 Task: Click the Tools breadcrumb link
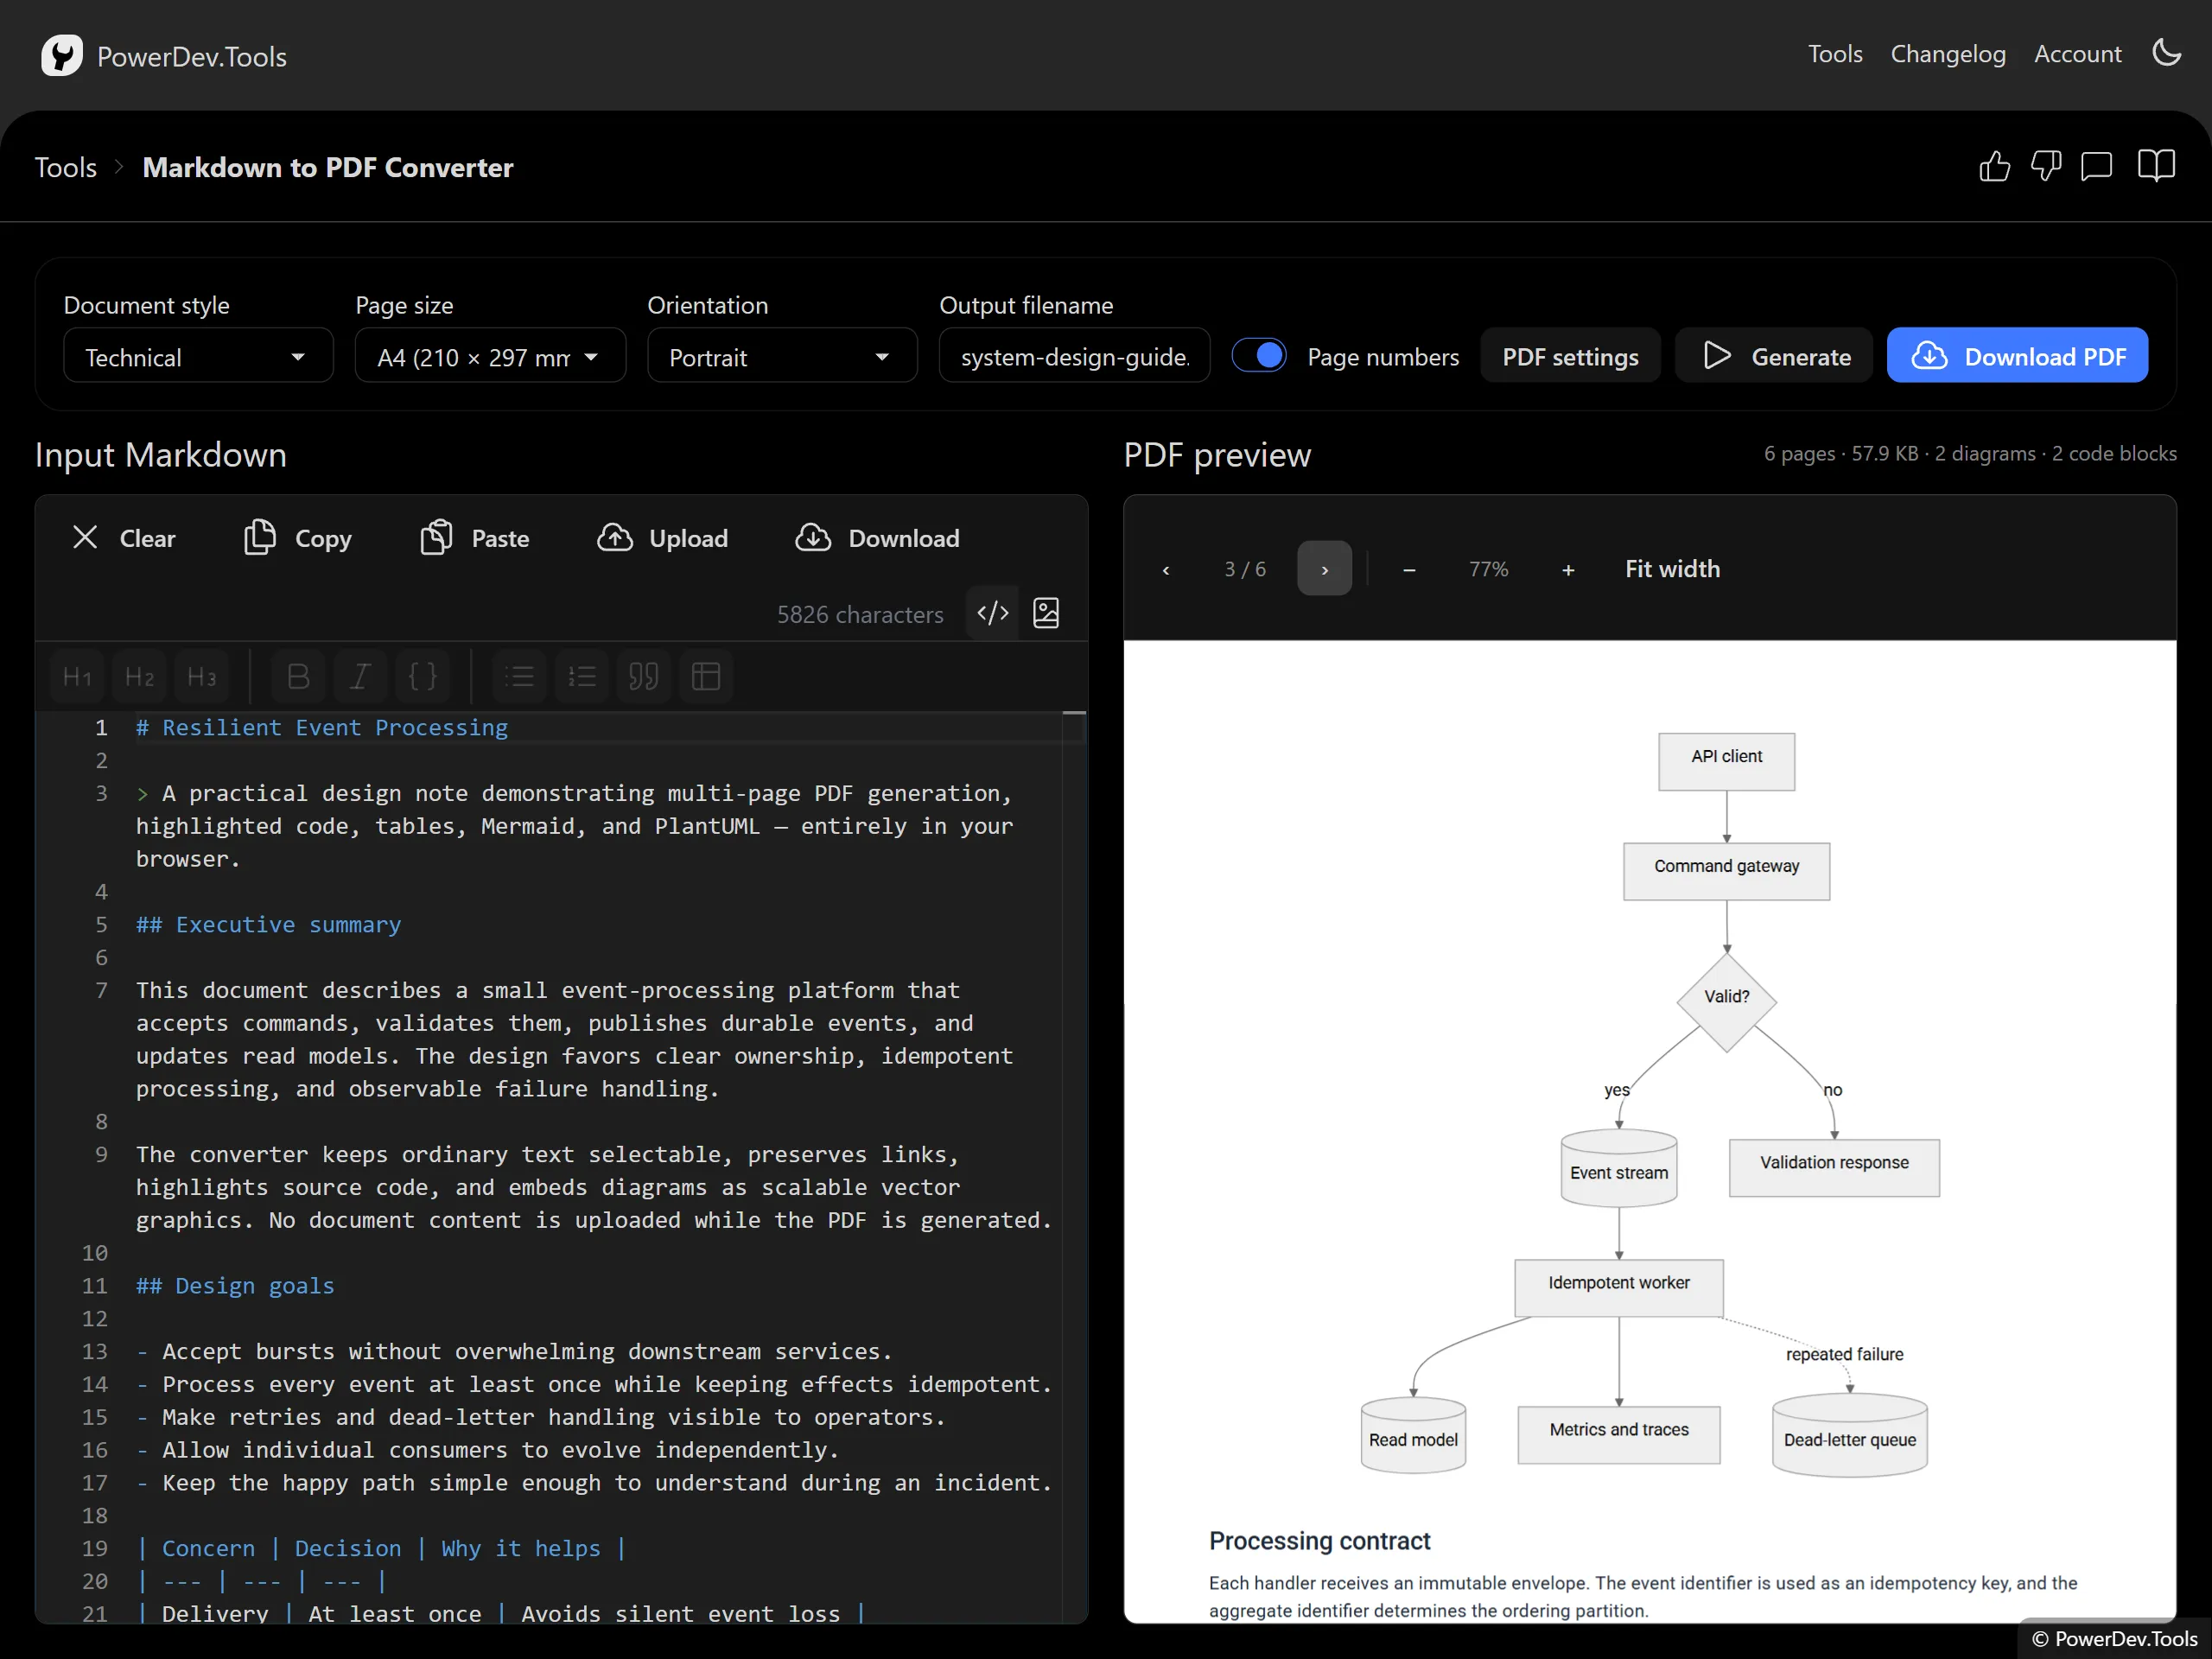[x=66, y=167]
